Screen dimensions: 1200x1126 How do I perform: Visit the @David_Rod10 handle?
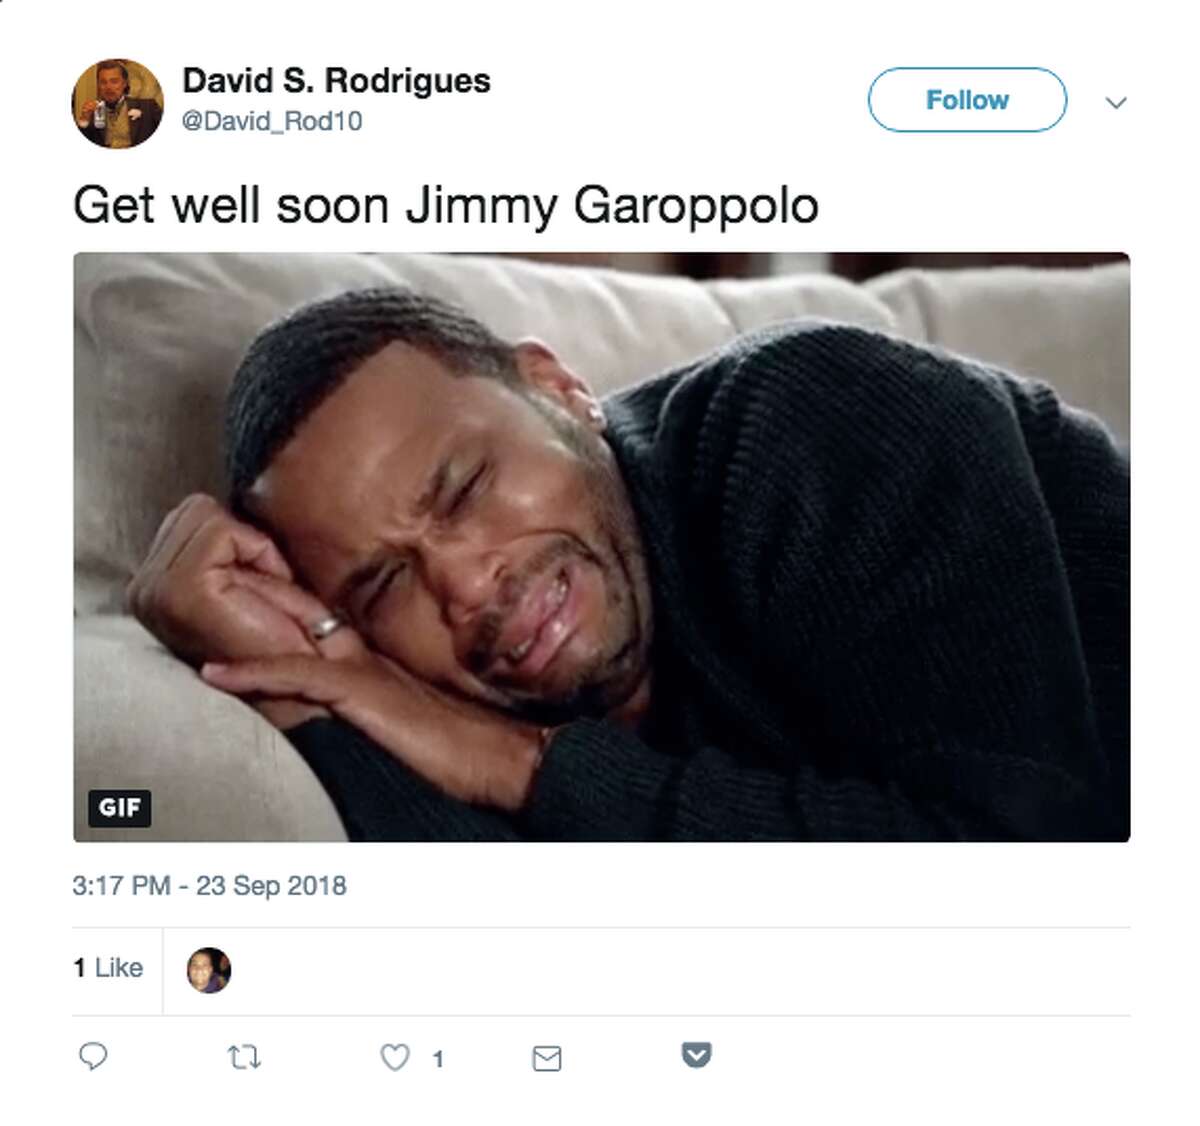click(x=271, y=121)
